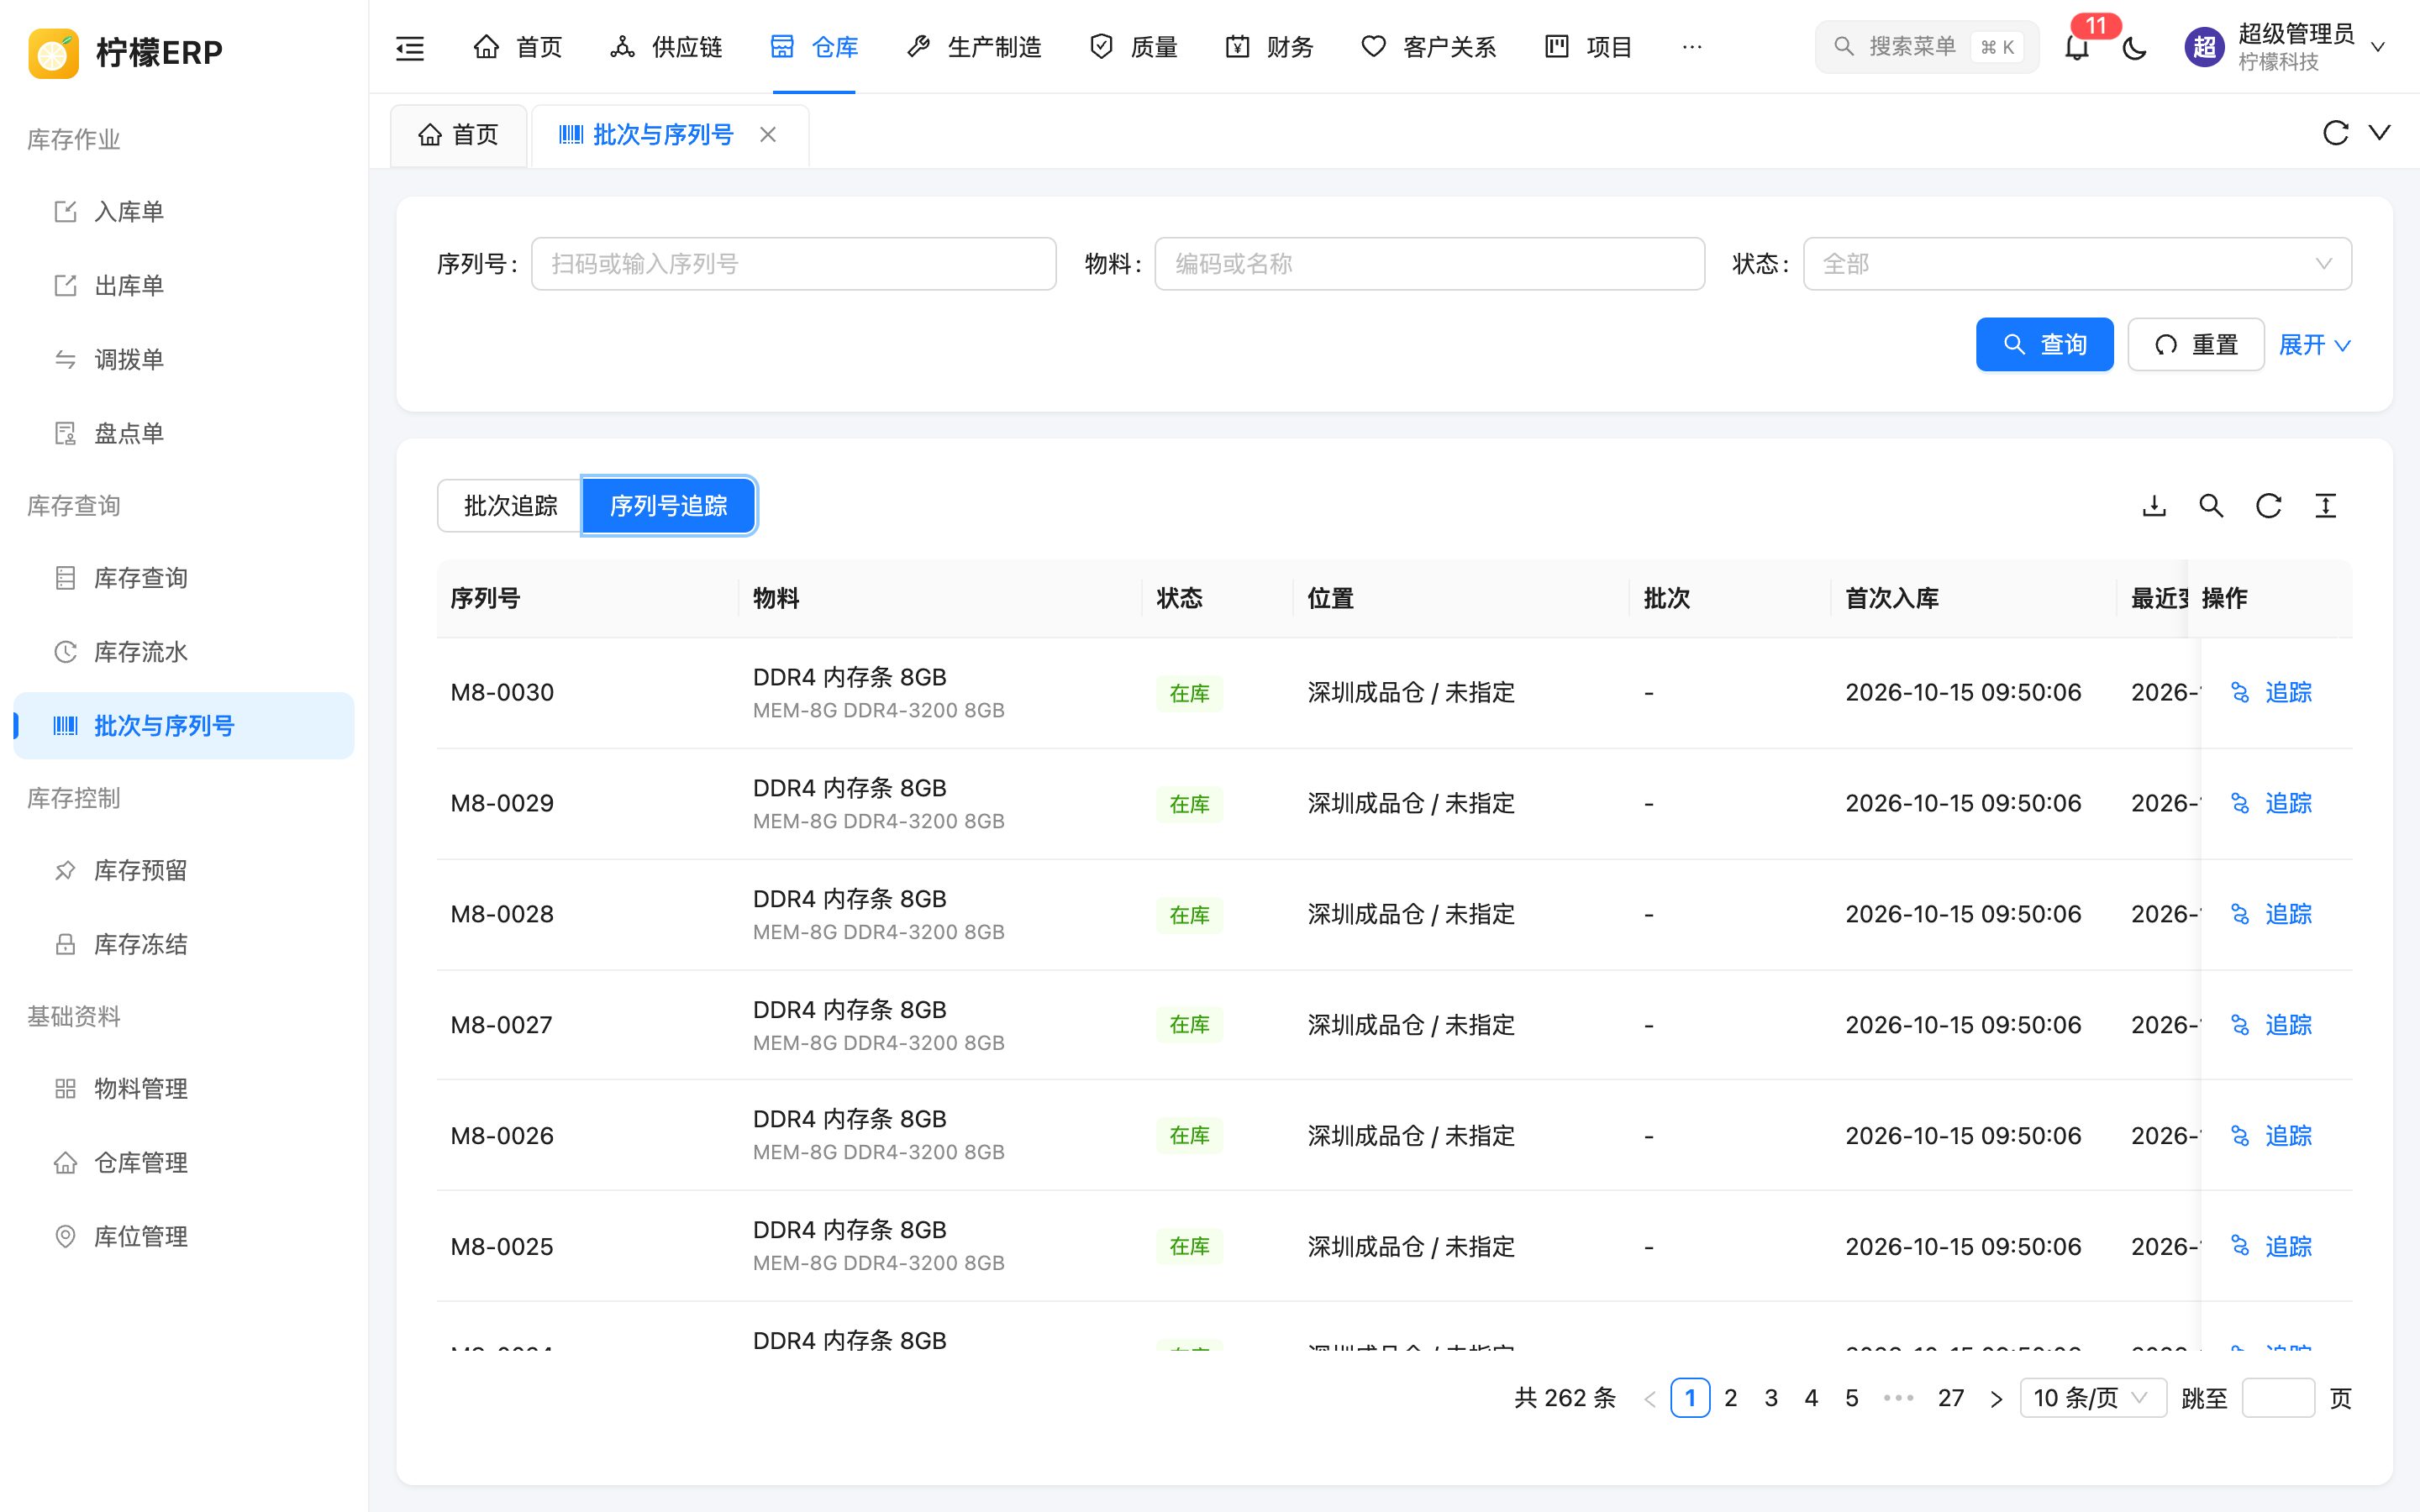Screen dimensions: 2420x1512
Task: Toggle dark mode with the moon icon
Action: (2134, 47)
